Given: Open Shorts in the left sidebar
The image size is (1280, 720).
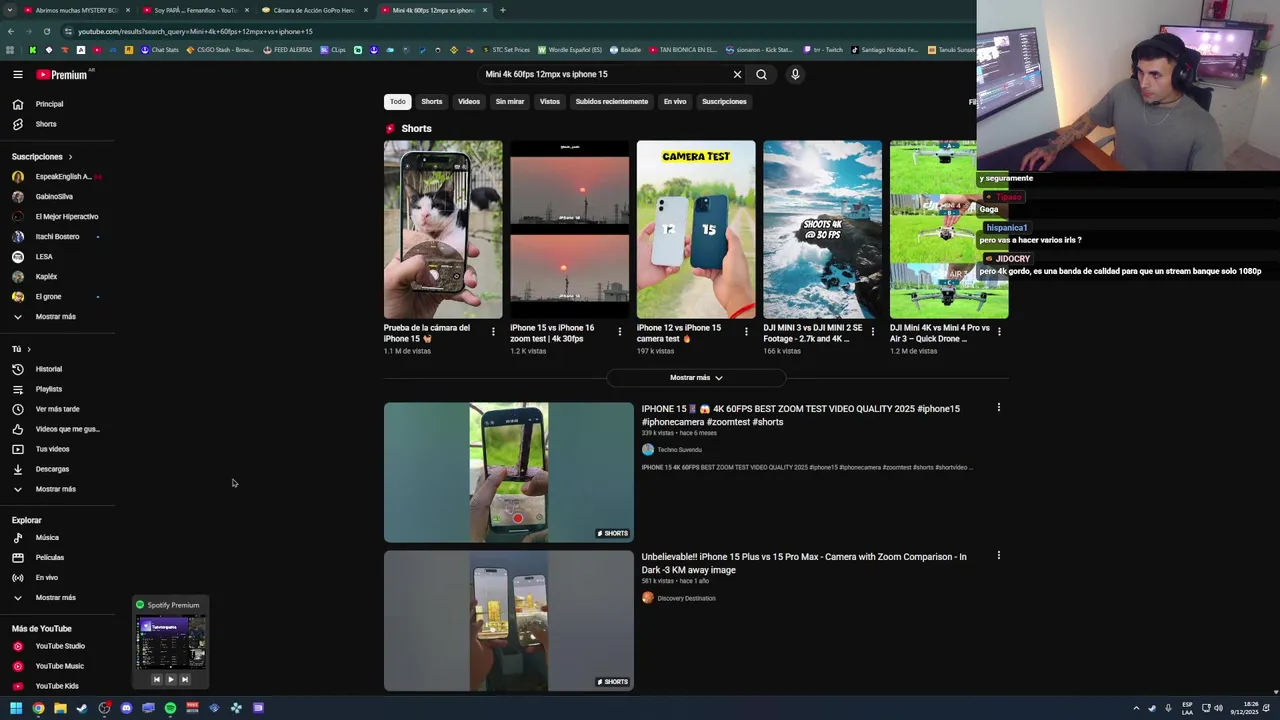Looking at the screenshot, I should click(x=46, y=124).
